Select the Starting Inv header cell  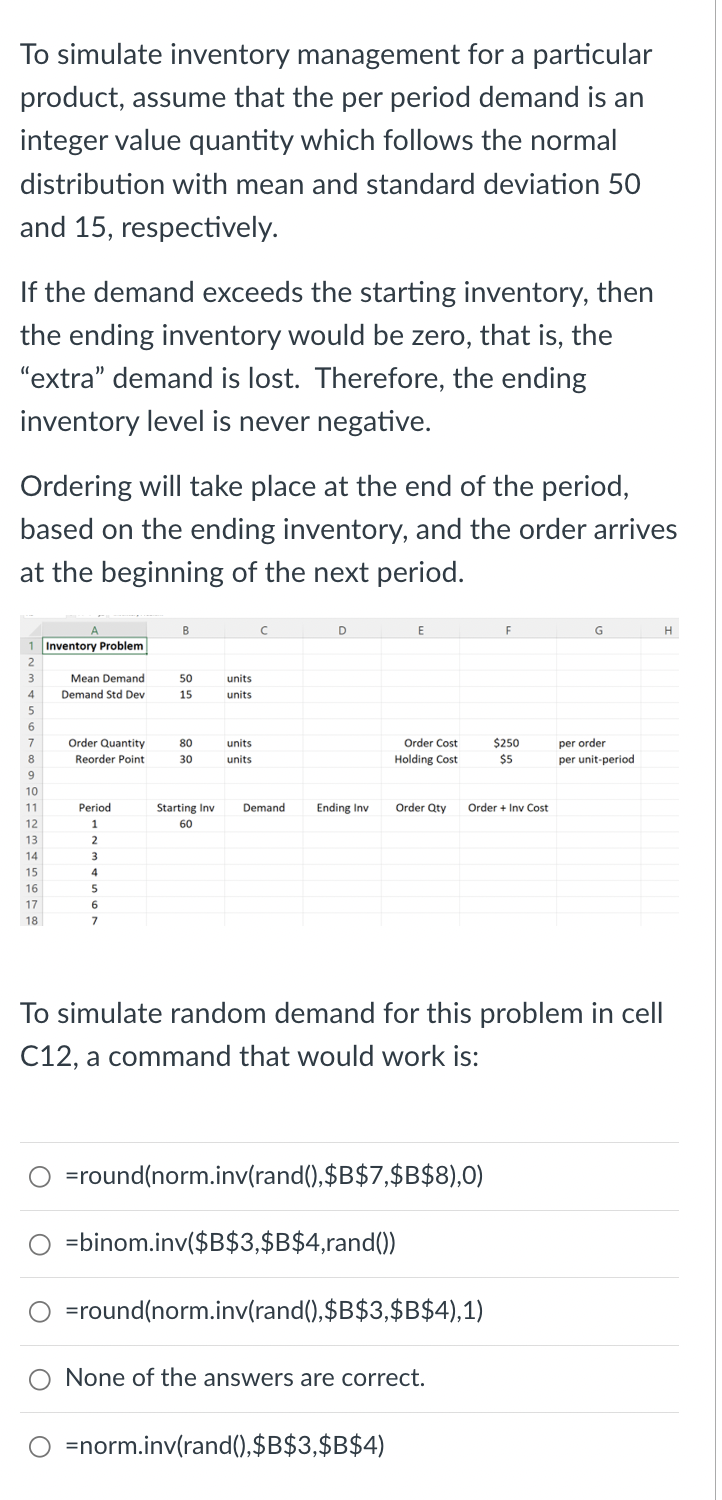coord(184,807)
